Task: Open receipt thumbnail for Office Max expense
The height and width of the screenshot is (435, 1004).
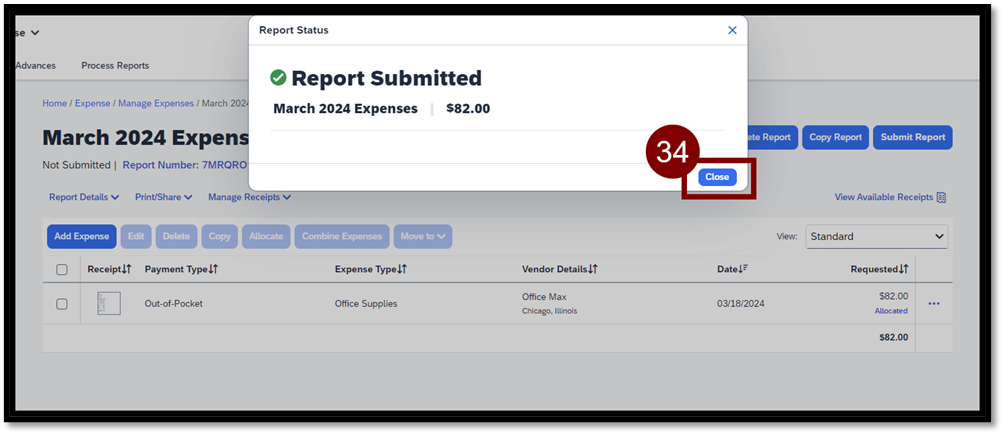Action: tap(109, 304)
